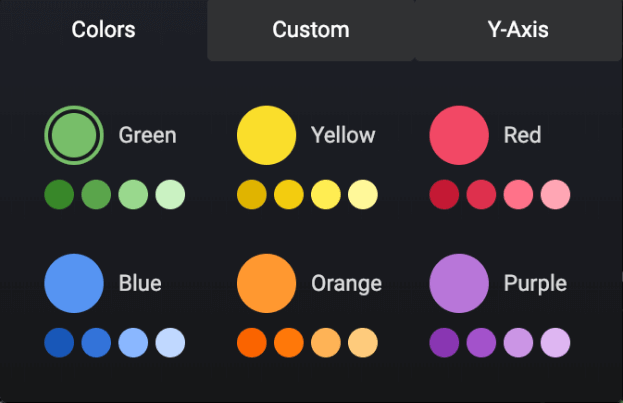623x403 pixels.
Task: Select the darkest green shade swatch
Action: [59, 194]
